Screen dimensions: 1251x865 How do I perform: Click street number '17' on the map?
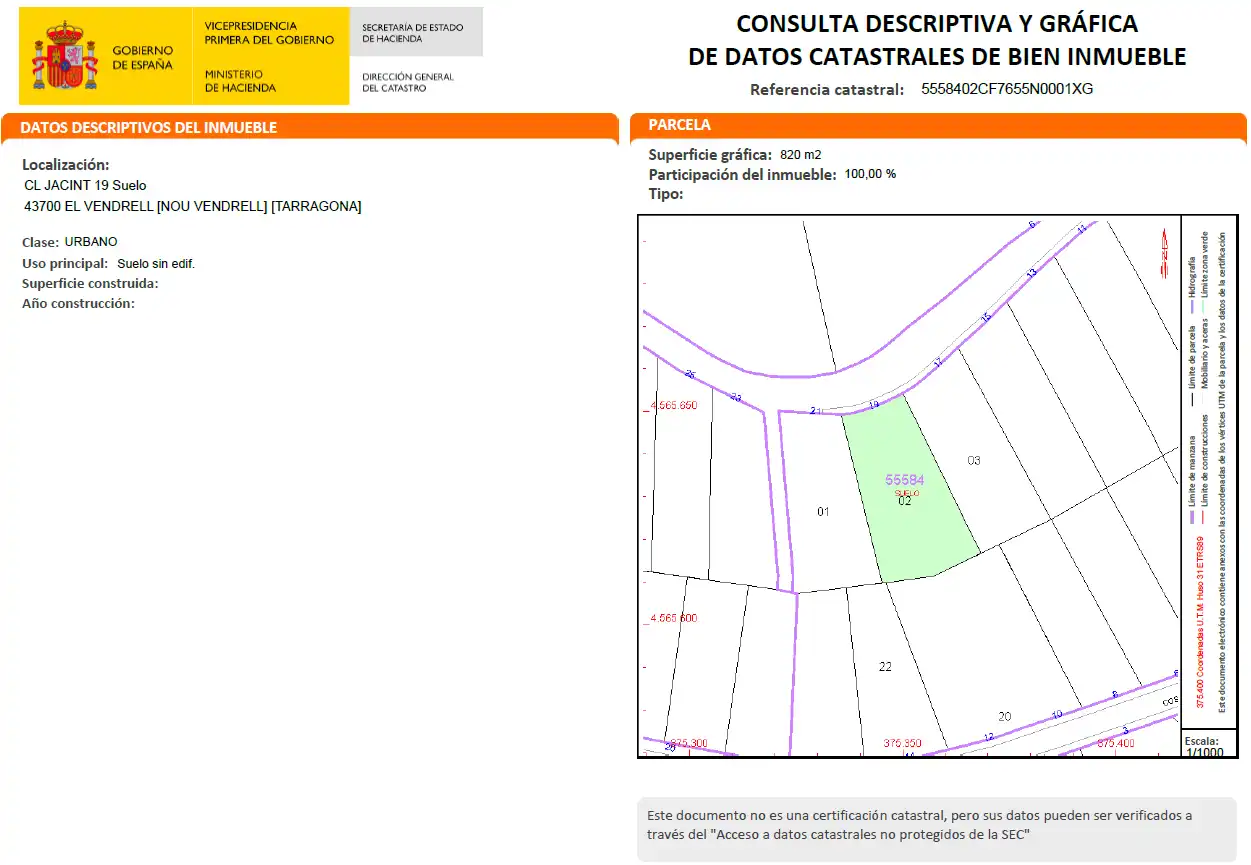937,364
